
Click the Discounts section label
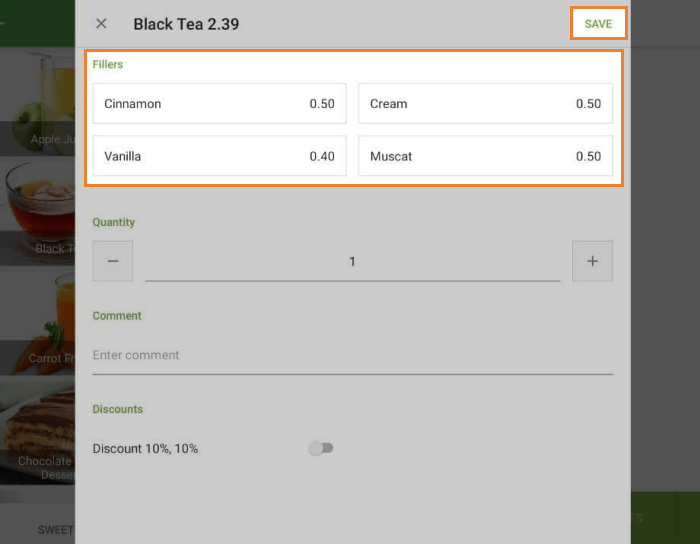pos(118,409)
